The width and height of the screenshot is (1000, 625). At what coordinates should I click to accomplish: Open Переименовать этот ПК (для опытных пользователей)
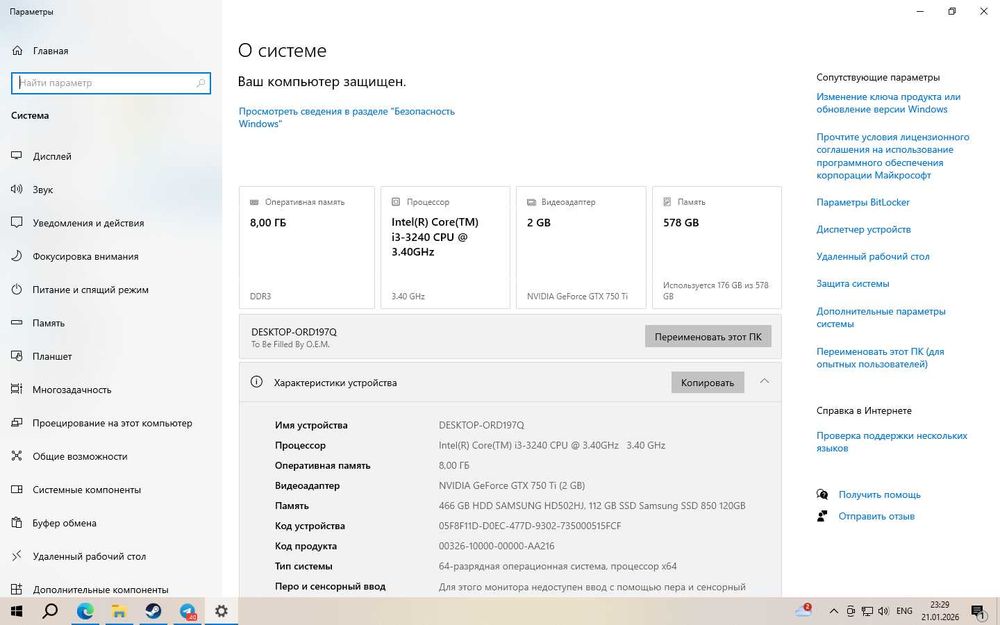pyautogui.click(x=880, y=358)
